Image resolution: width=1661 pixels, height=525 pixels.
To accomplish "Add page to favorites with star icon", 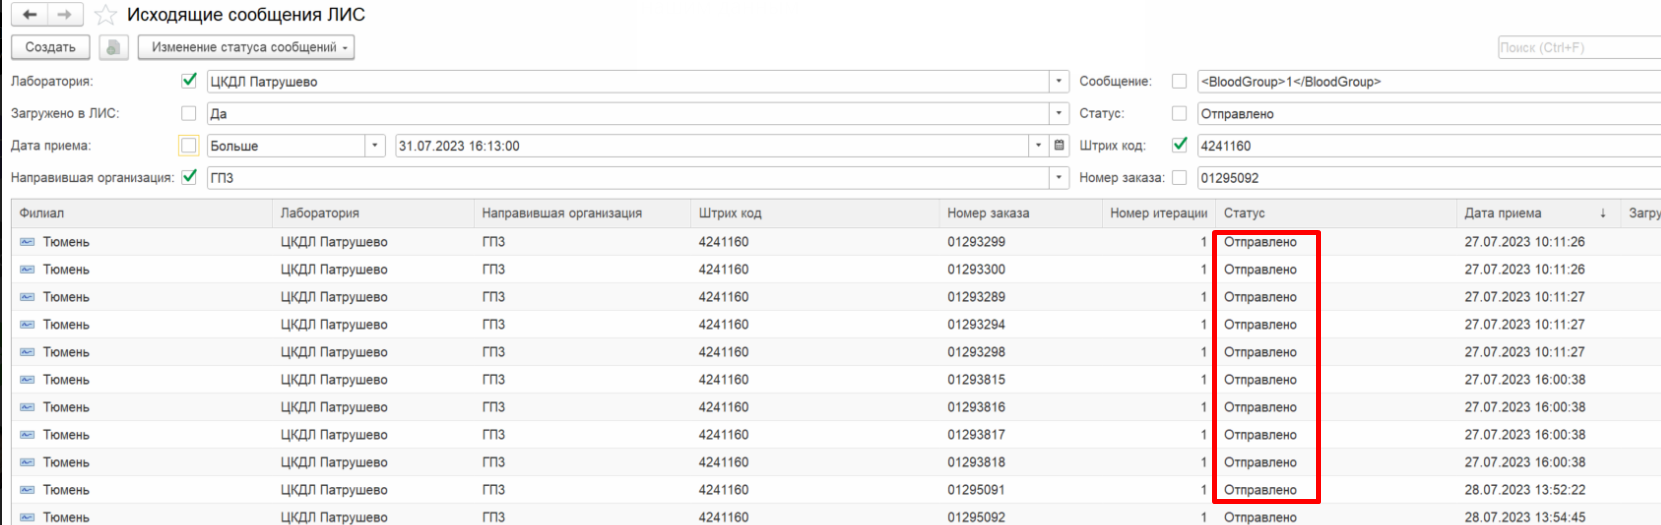I will pyautogui.click(x=105, y=15).
